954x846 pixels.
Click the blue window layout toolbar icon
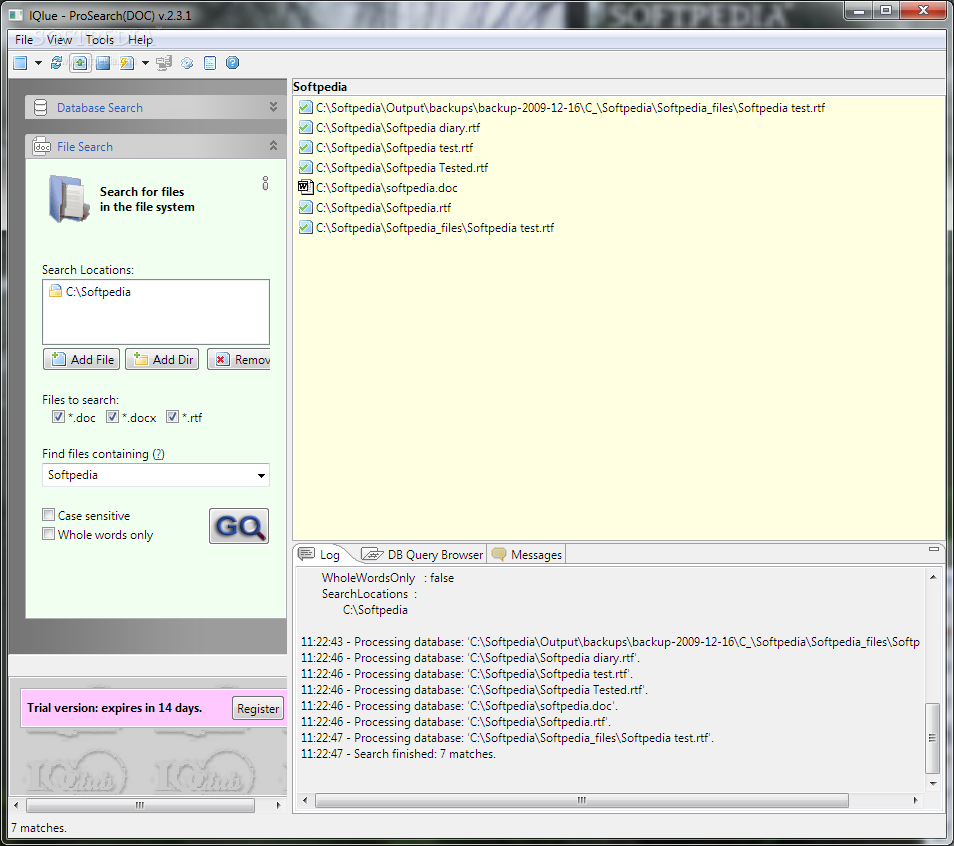[x=20, y=63]
